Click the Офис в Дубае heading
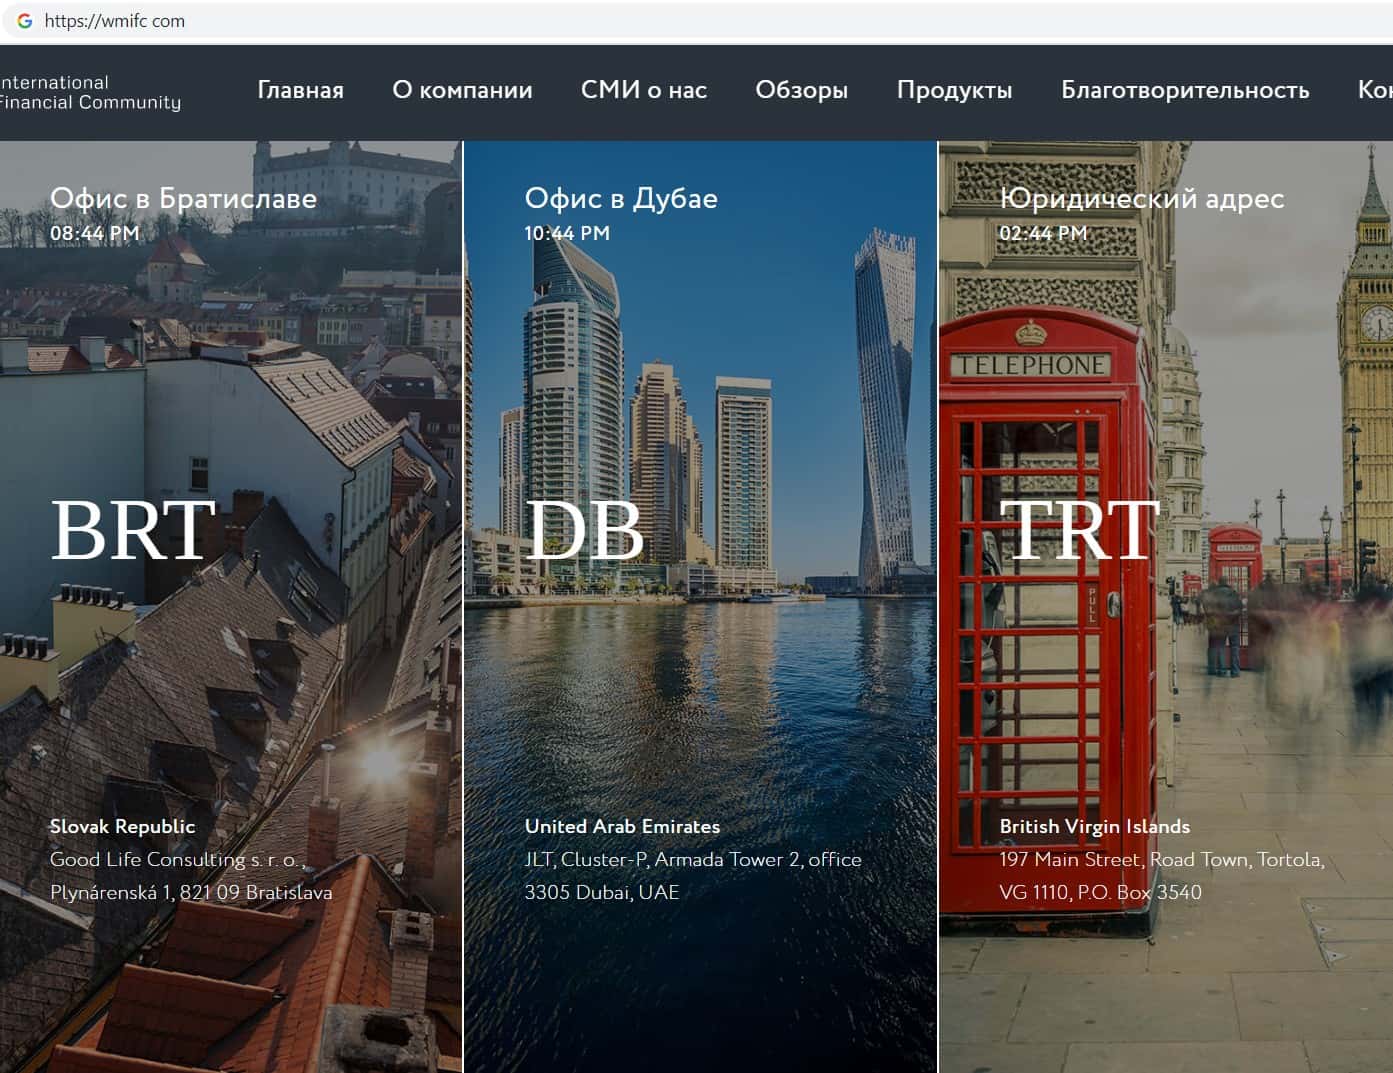The height and width of the screenshot is (1073, 1393). (x=621, y=198)
